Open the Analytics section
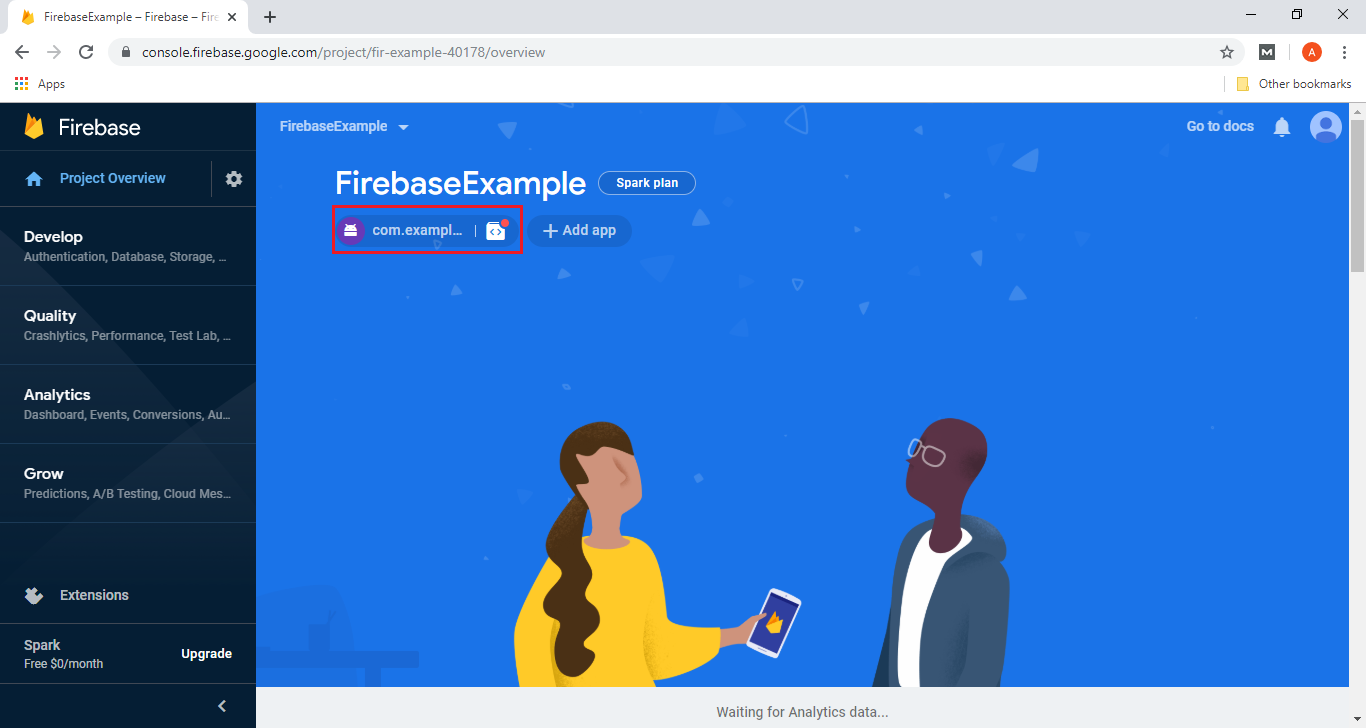The height and width of the screenshot is (728, 1366). pyautogui.click(x=128, y=404)
